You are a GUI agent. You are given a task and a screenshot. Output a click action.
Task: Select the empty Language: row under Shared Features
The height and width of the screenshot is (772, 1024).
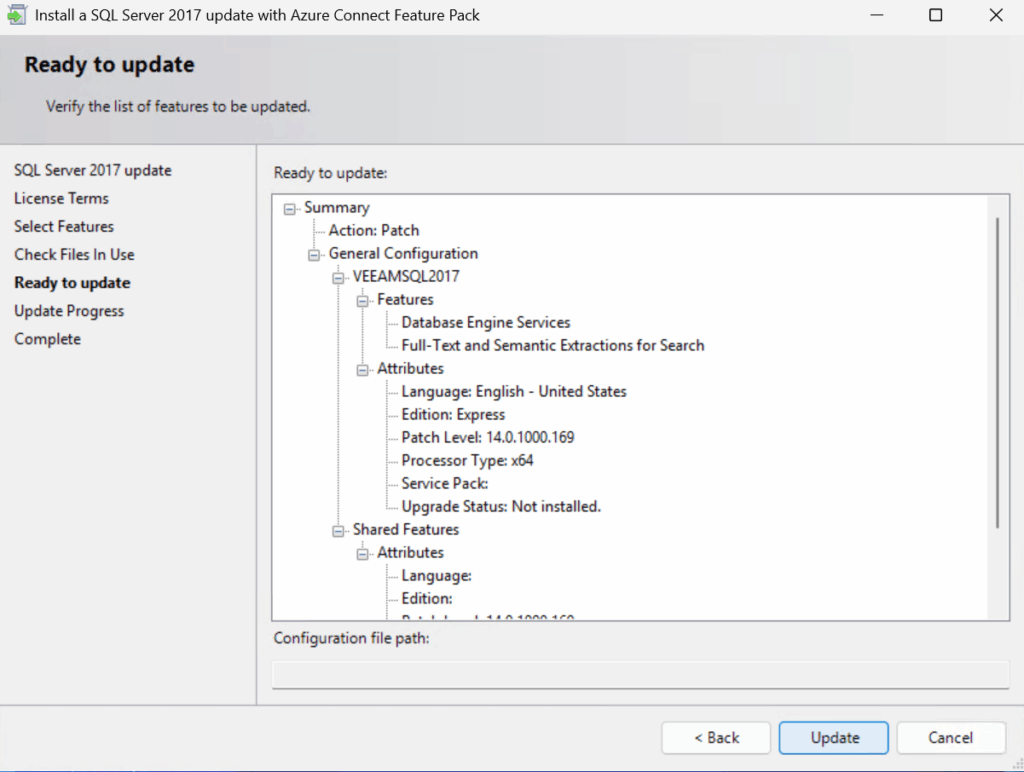point(436,576)
